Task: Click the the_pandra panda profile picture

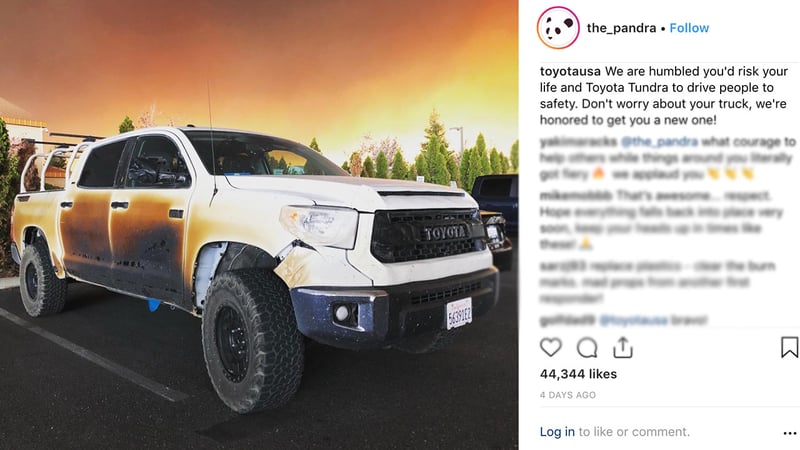Action: click(558, 28)
